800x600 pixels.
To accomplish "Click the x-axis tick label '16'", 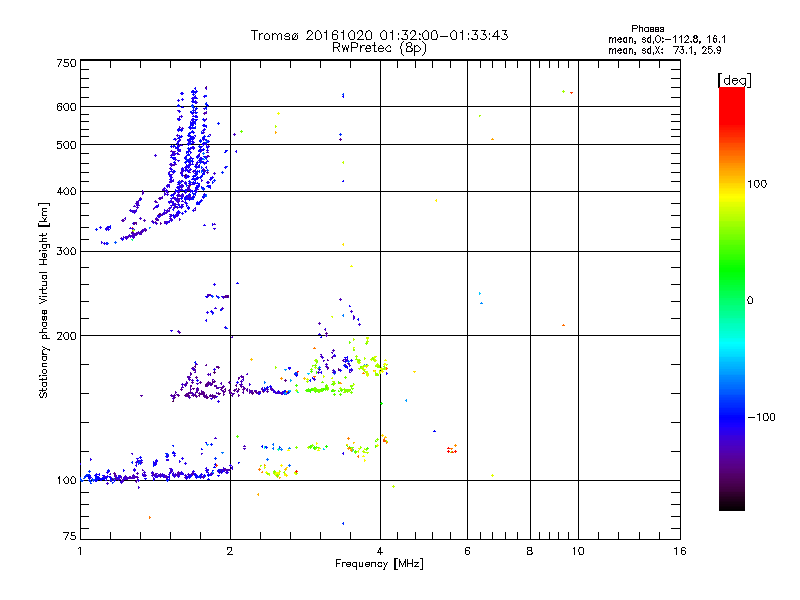I will pos(680,551).
